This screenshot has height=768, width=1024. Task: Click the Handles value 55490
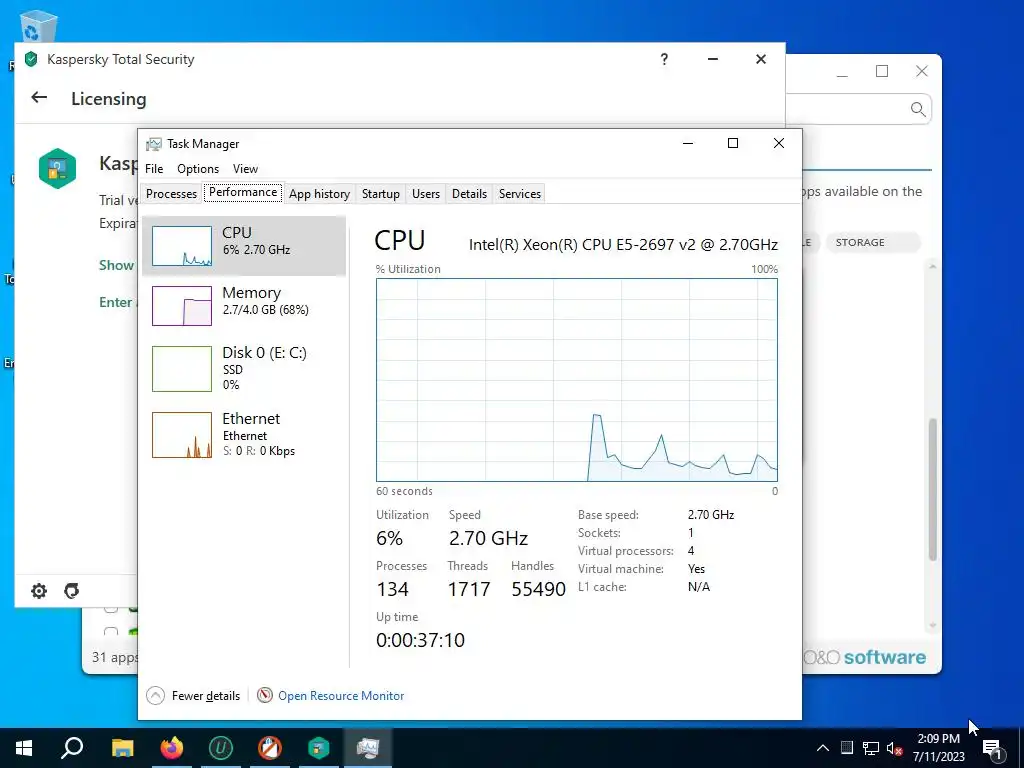tap(538, 589)
